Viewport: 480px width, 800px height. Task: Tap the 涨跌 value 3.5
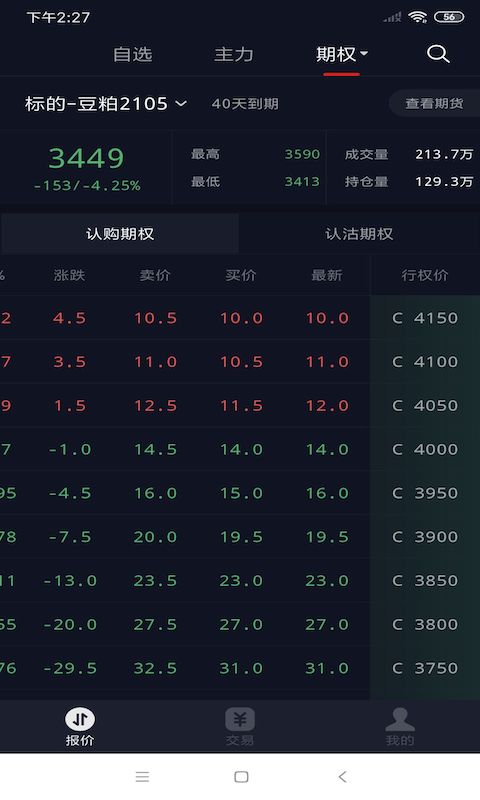coord(69,362)
